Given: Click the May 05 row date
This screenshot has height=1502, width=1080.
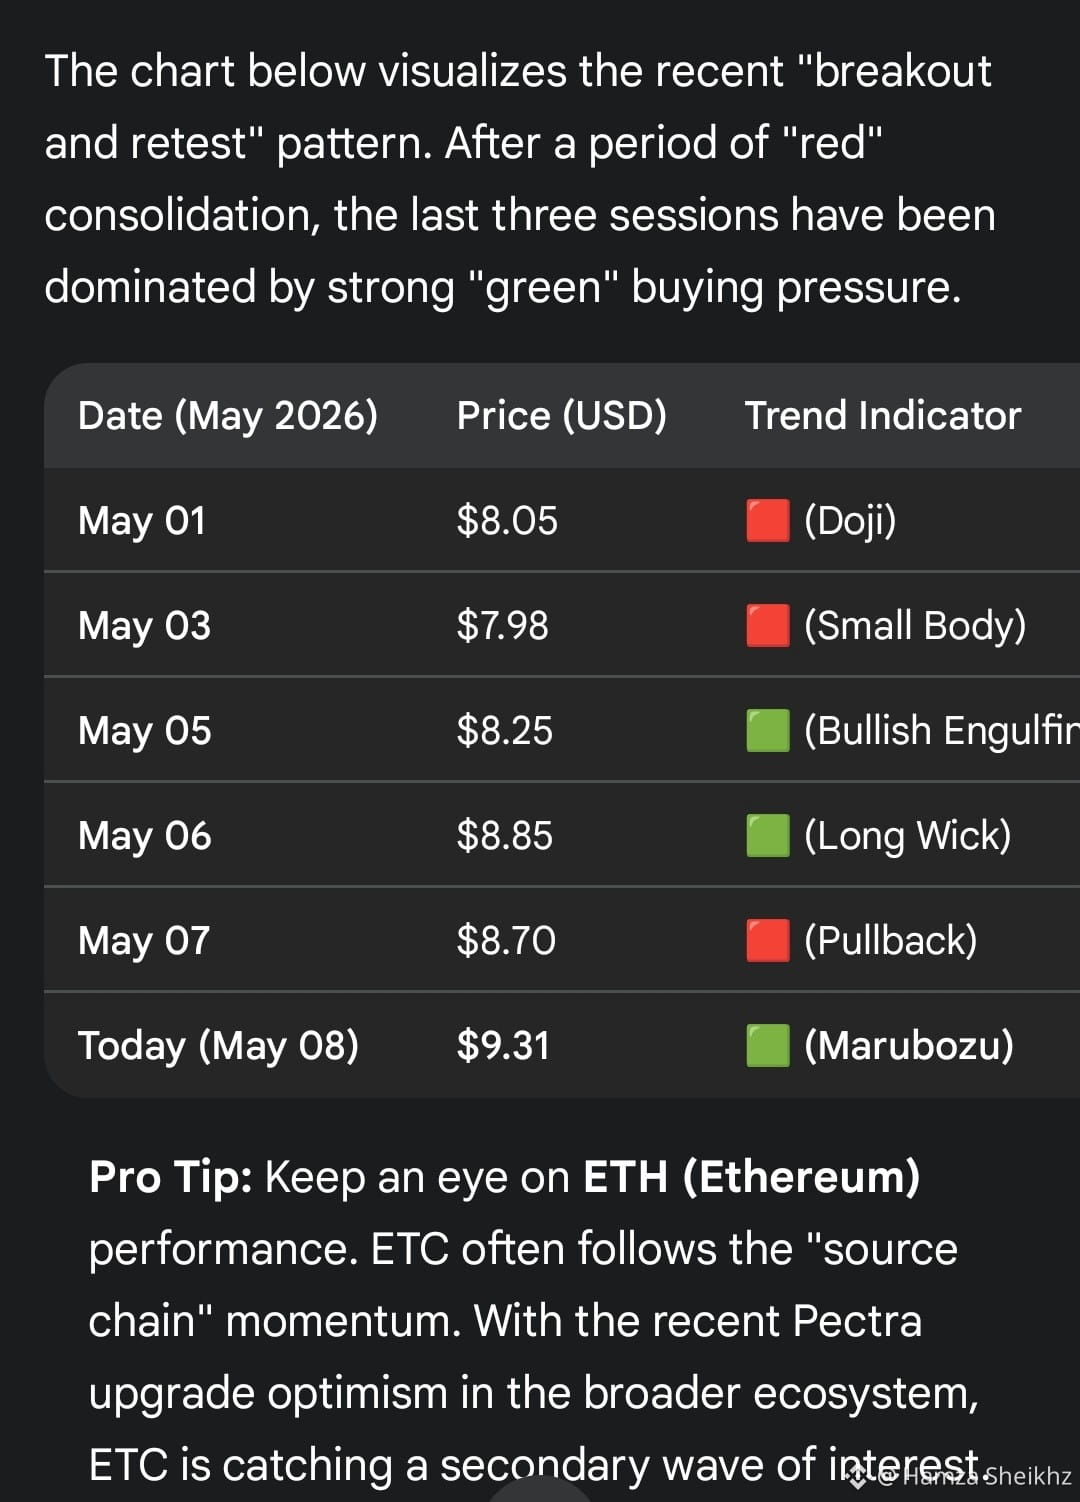Looking at the screenshot, I should tap(145, 731).
